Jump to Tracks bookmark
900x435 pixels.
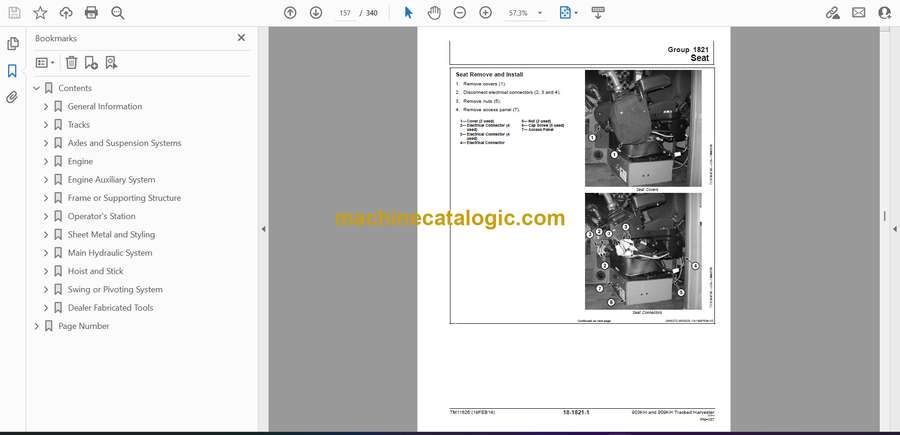[79, 125]
